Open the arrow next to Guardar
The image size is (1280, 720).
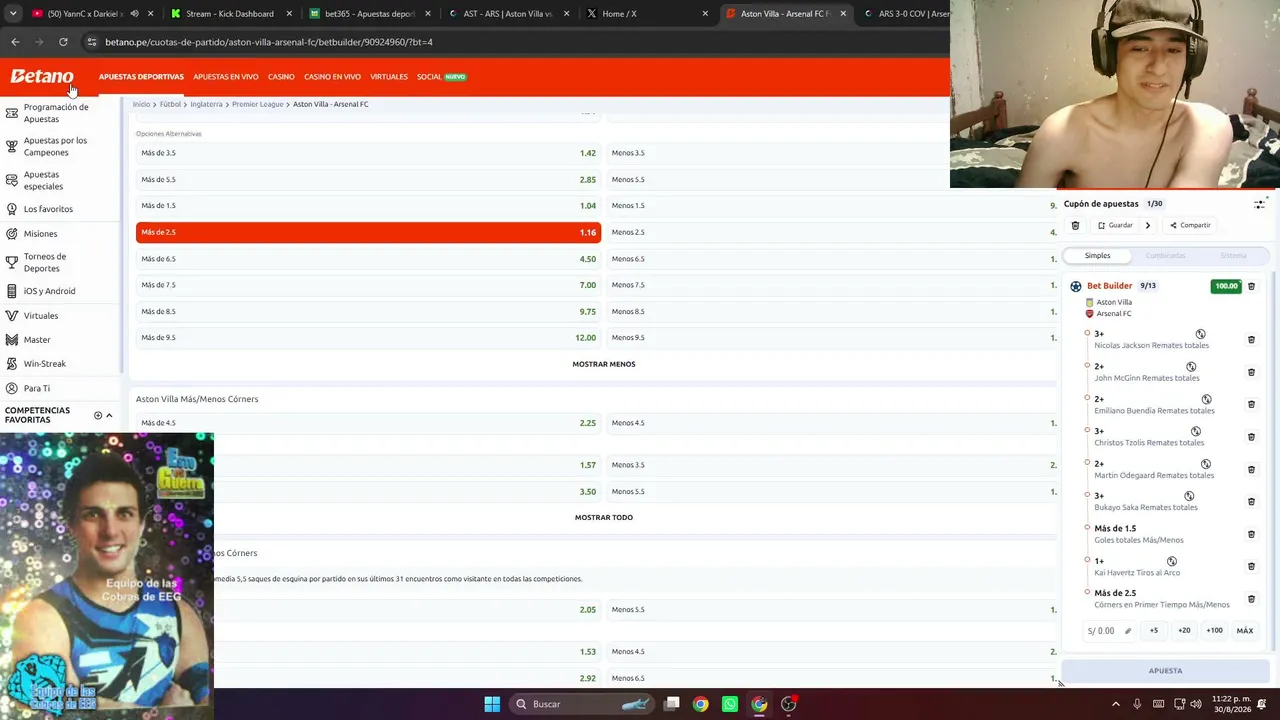(x=1148, y=225)
